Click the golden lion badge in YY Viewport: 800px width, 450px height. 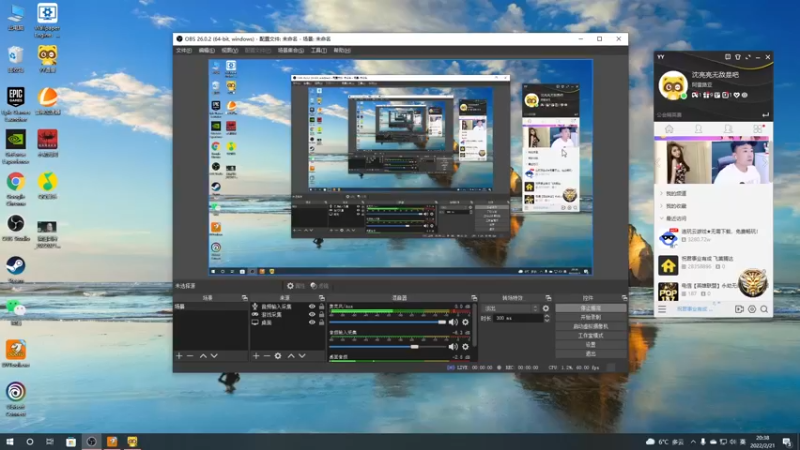(x=753, y=283)
